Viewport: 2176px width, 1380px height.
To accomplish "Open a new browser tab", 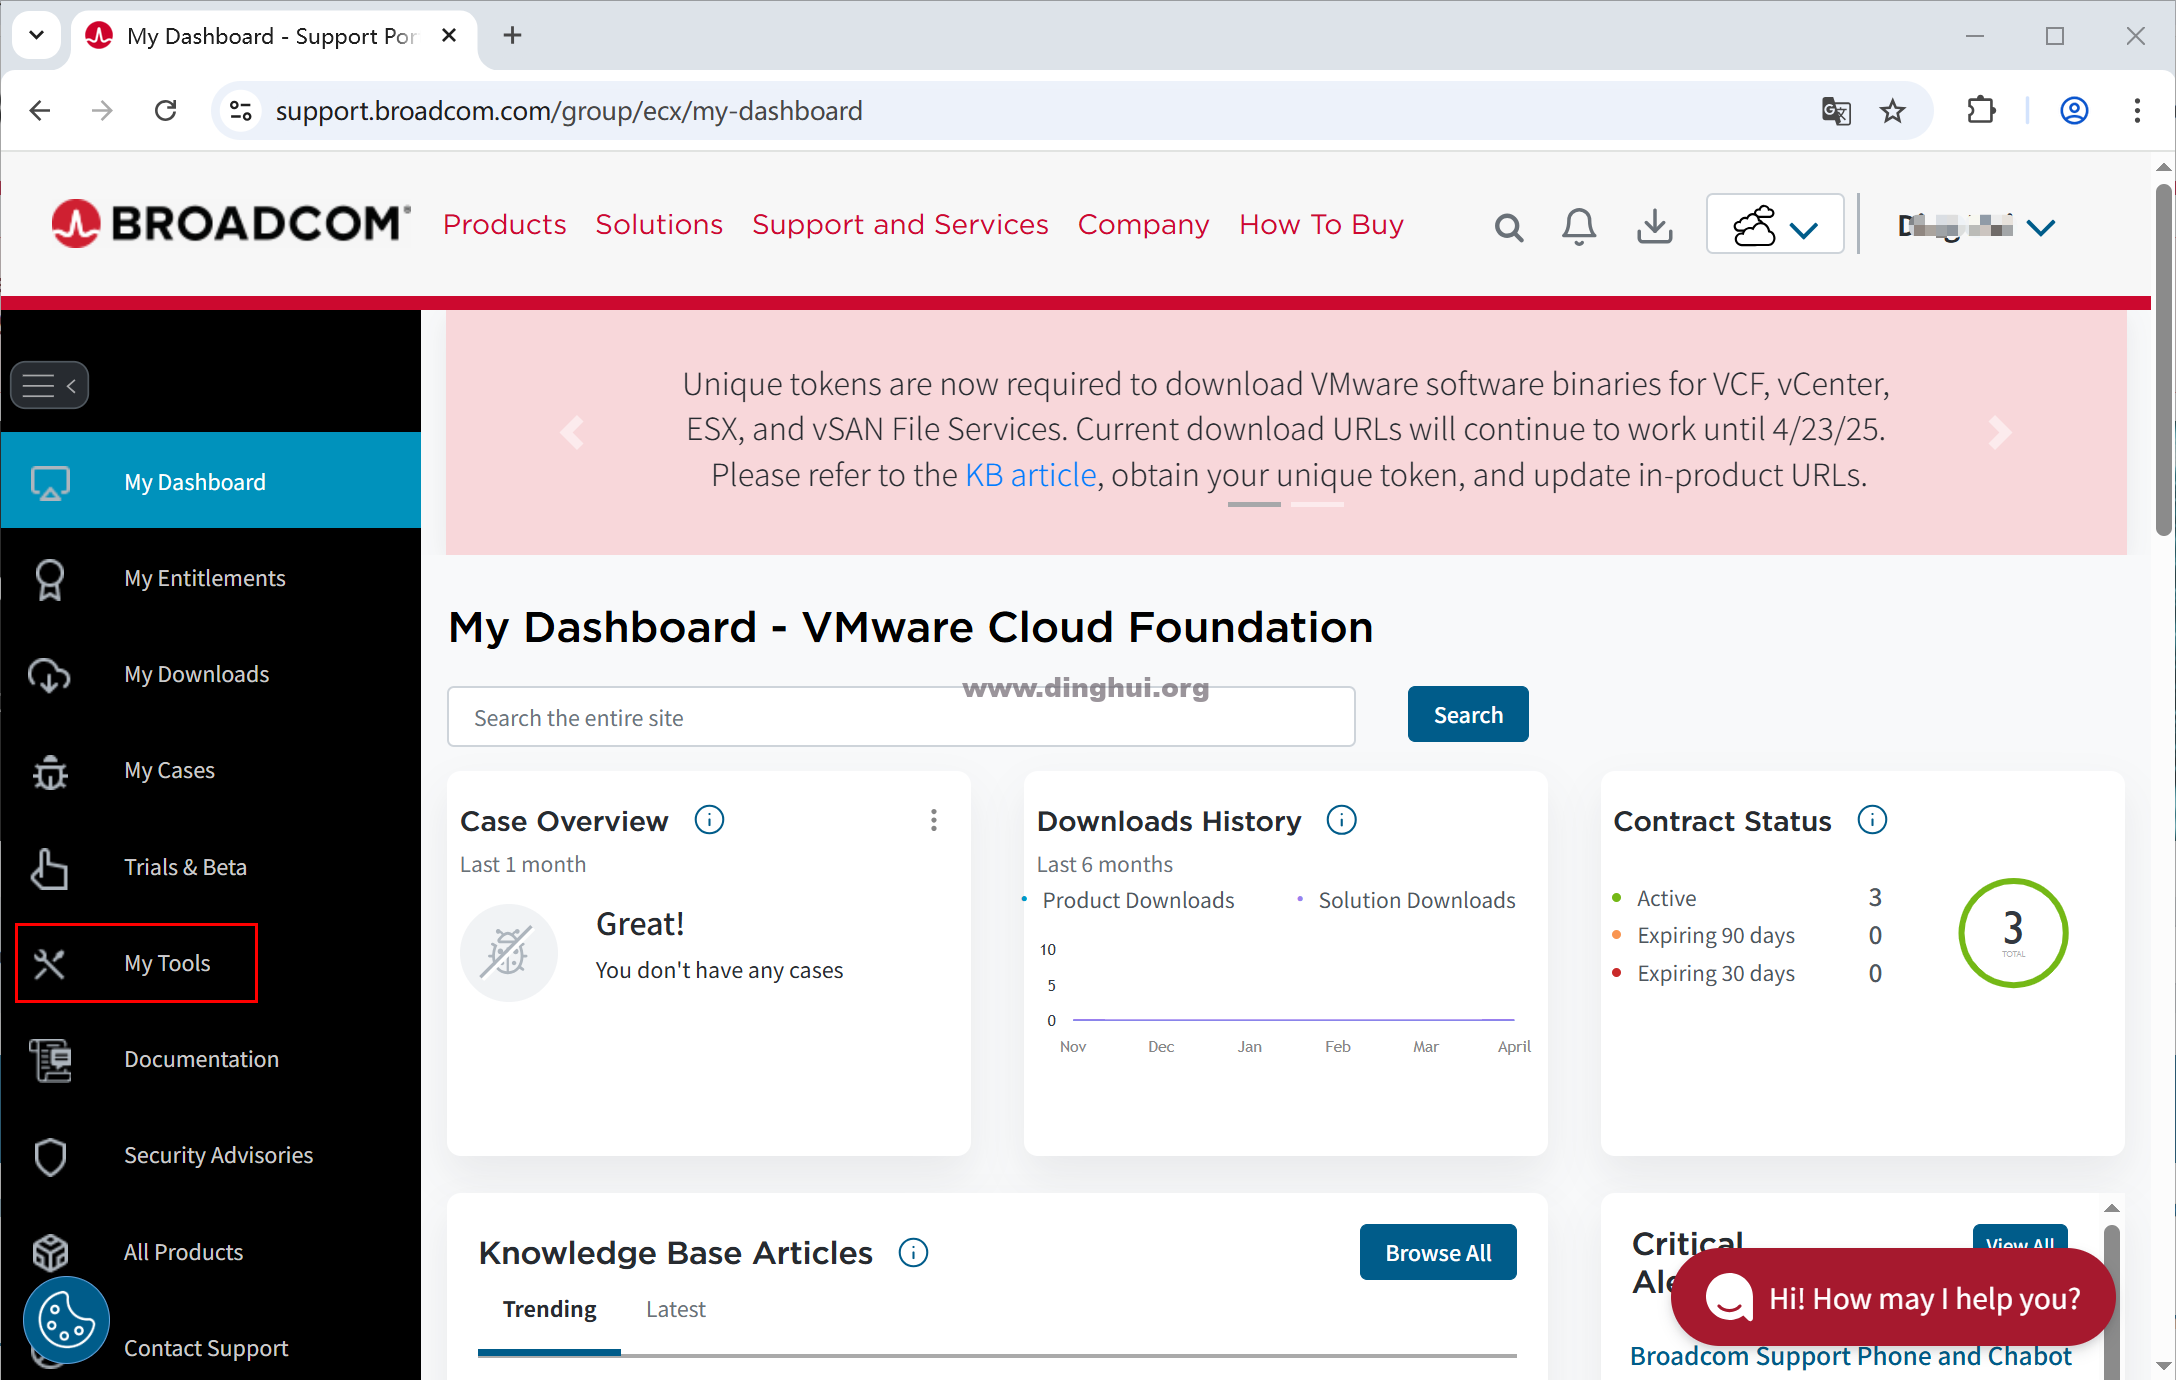I will click(512, 36).
